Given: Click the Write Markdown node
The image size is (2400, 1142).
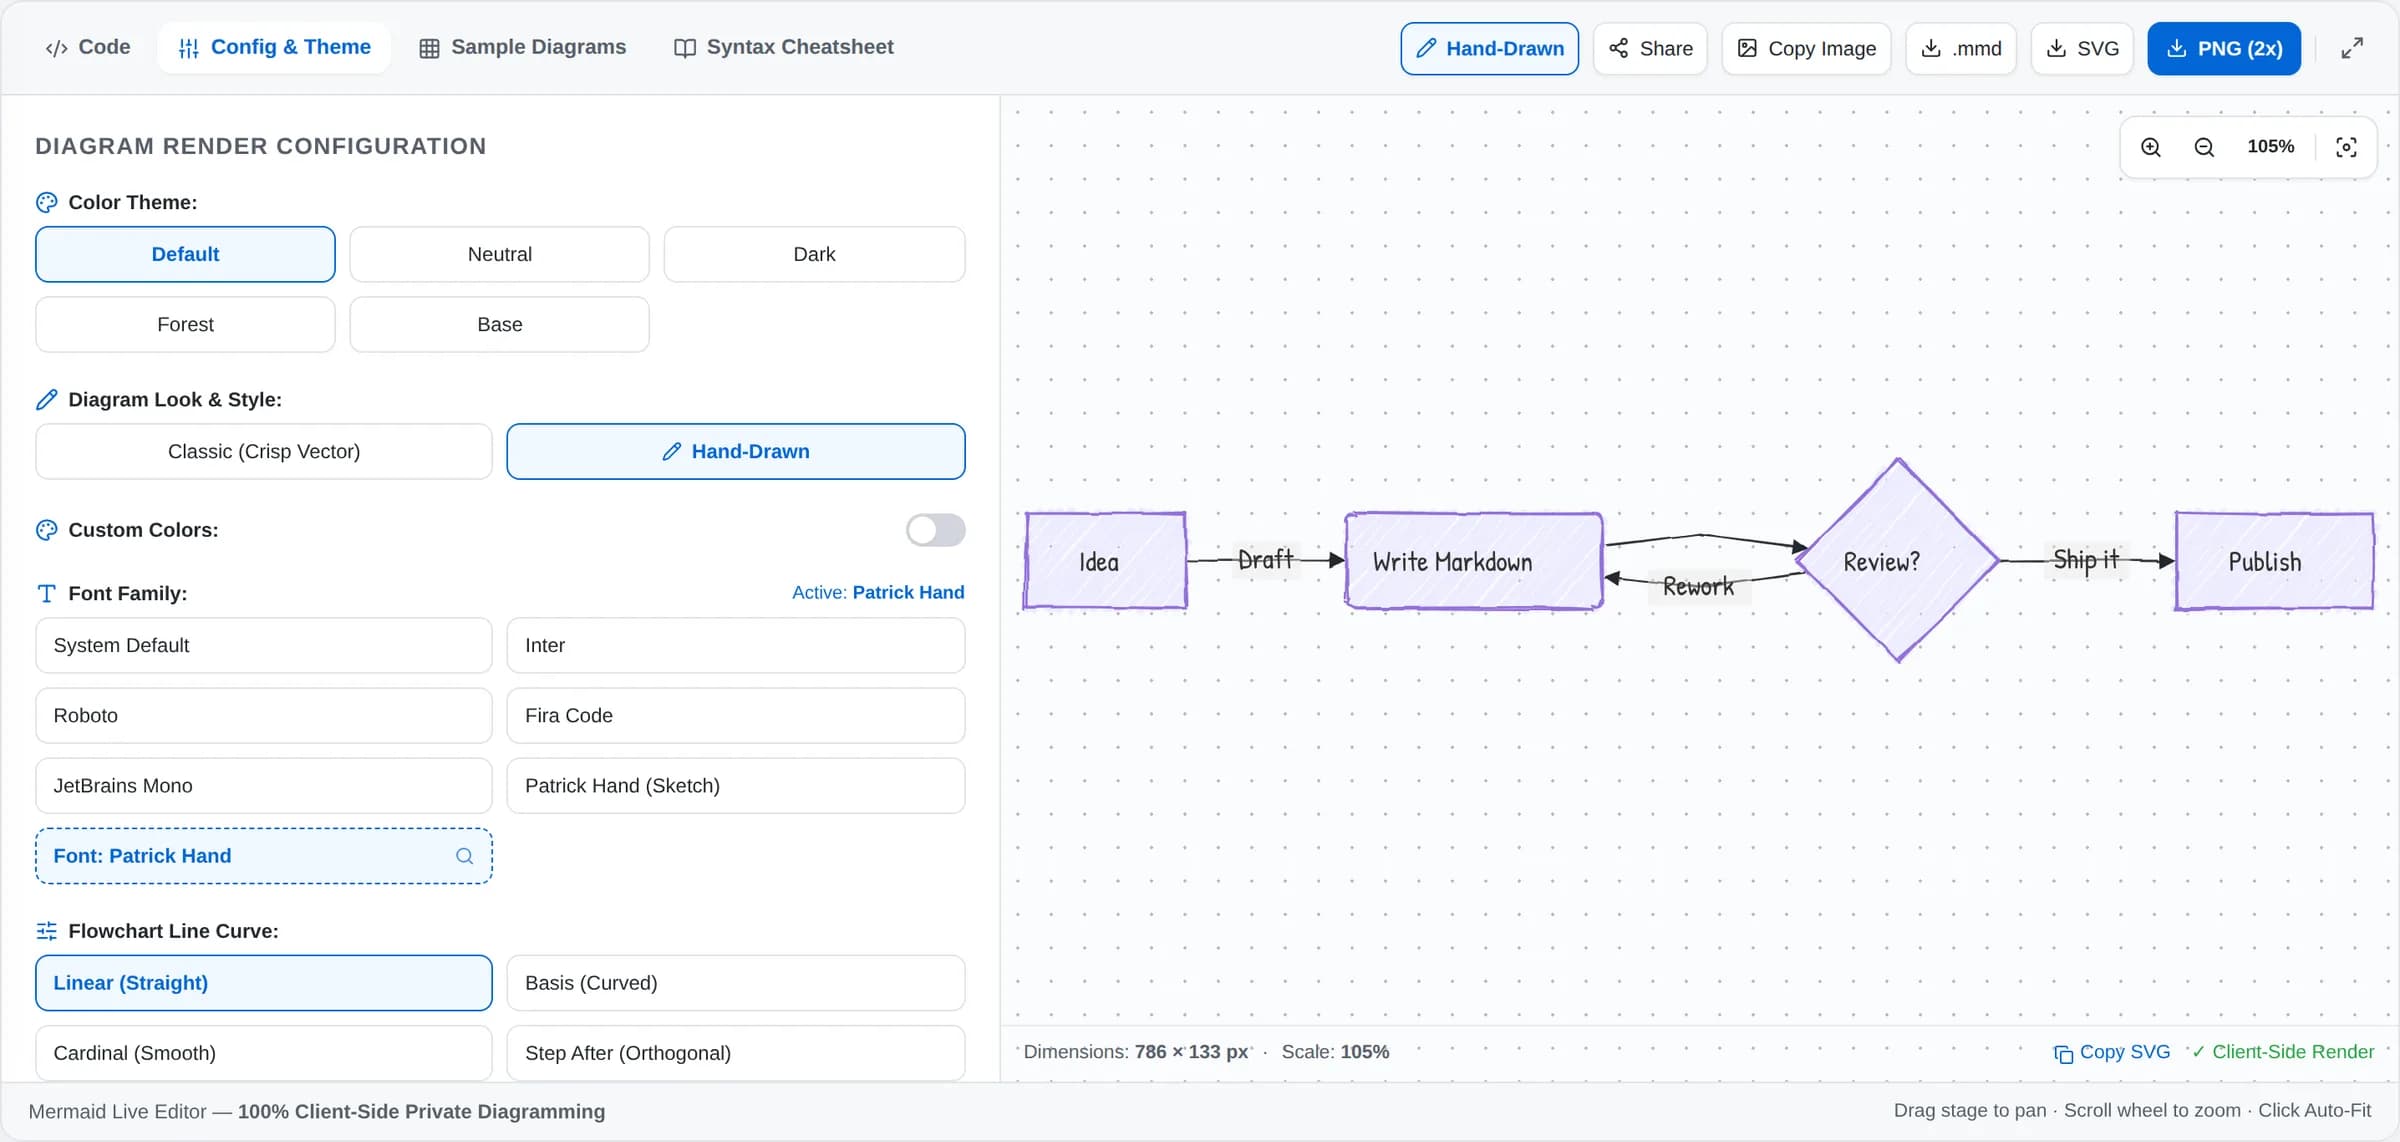Looking at the screenshot, I should pos(1474,561).
